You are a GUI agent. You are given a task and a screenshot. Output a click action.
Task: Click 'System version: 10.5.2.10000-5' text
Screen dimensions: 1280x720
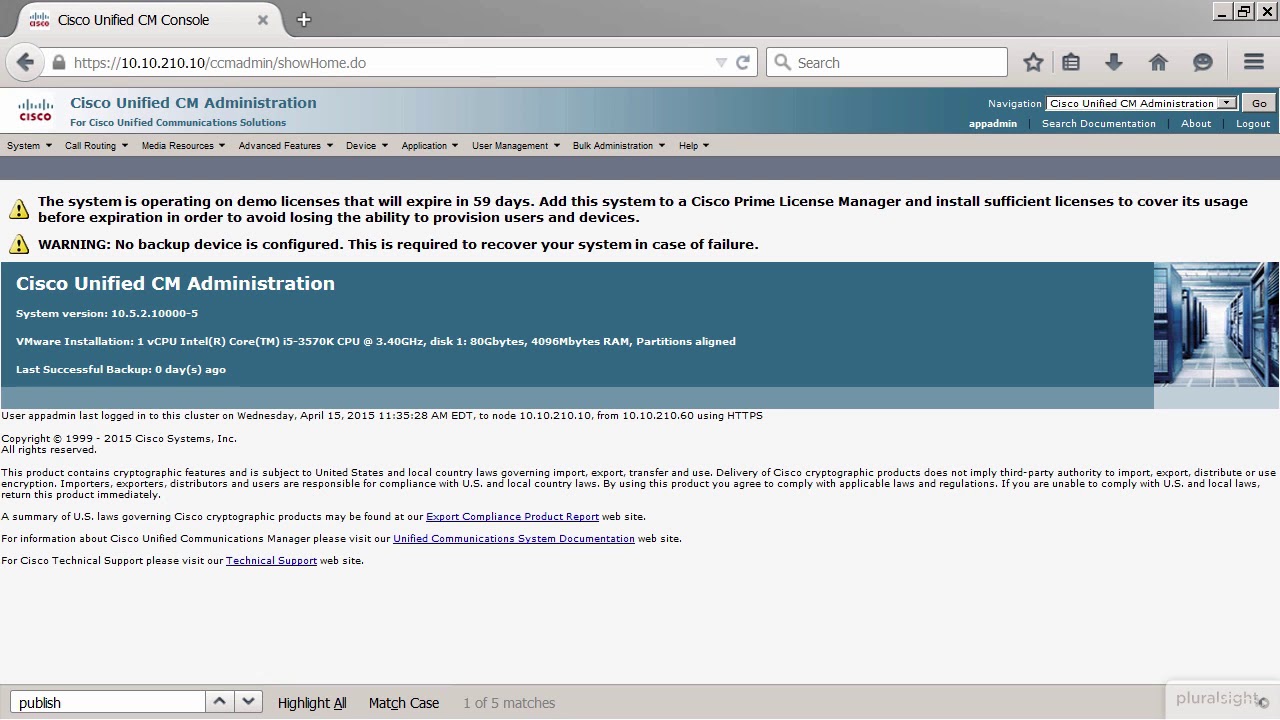pos(107,313)
